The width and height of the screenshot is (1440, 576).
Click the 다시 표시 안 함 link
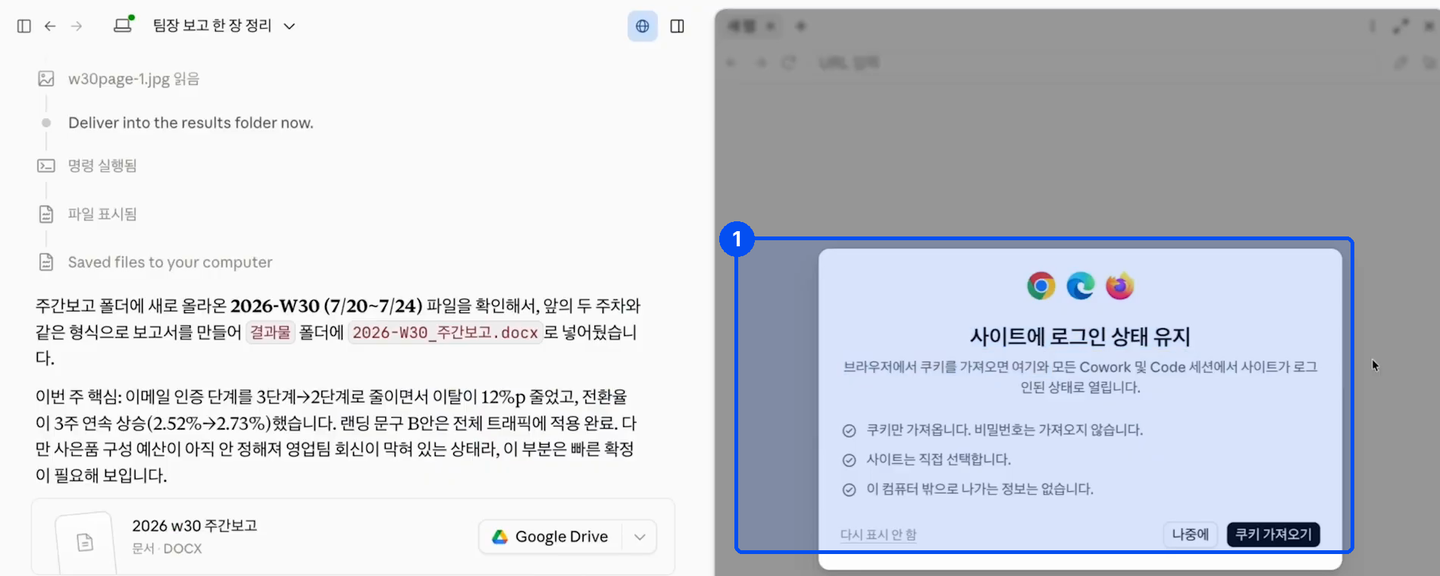[x=879, y=535]
